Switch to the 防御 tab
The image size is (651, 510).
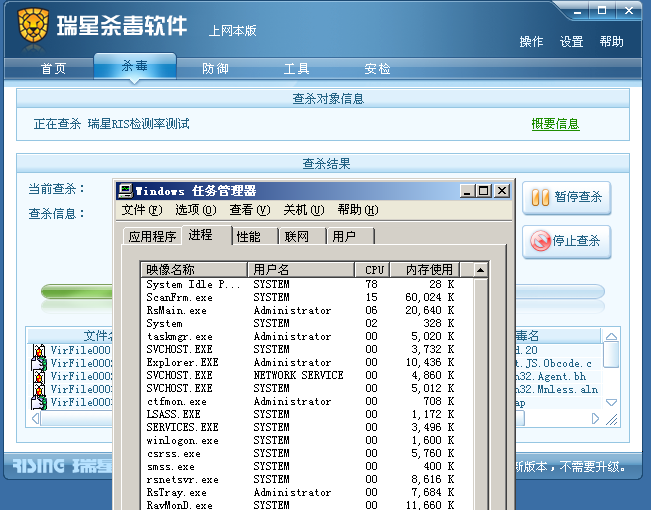[x=215, y=69]
